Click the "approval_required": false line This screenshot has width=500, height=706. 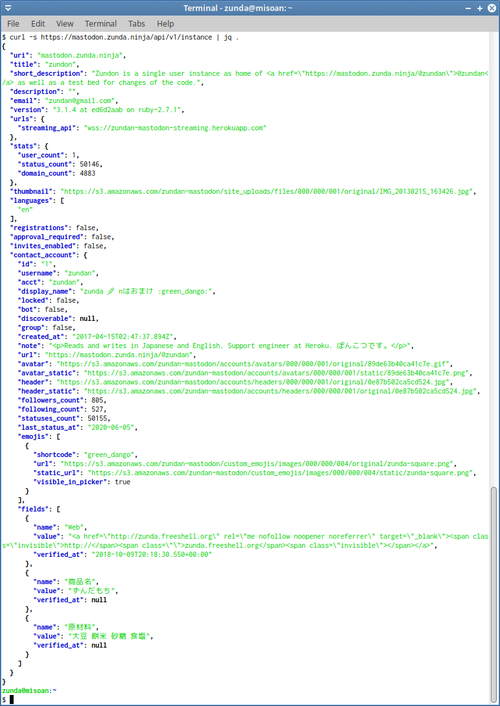(62, 237)
